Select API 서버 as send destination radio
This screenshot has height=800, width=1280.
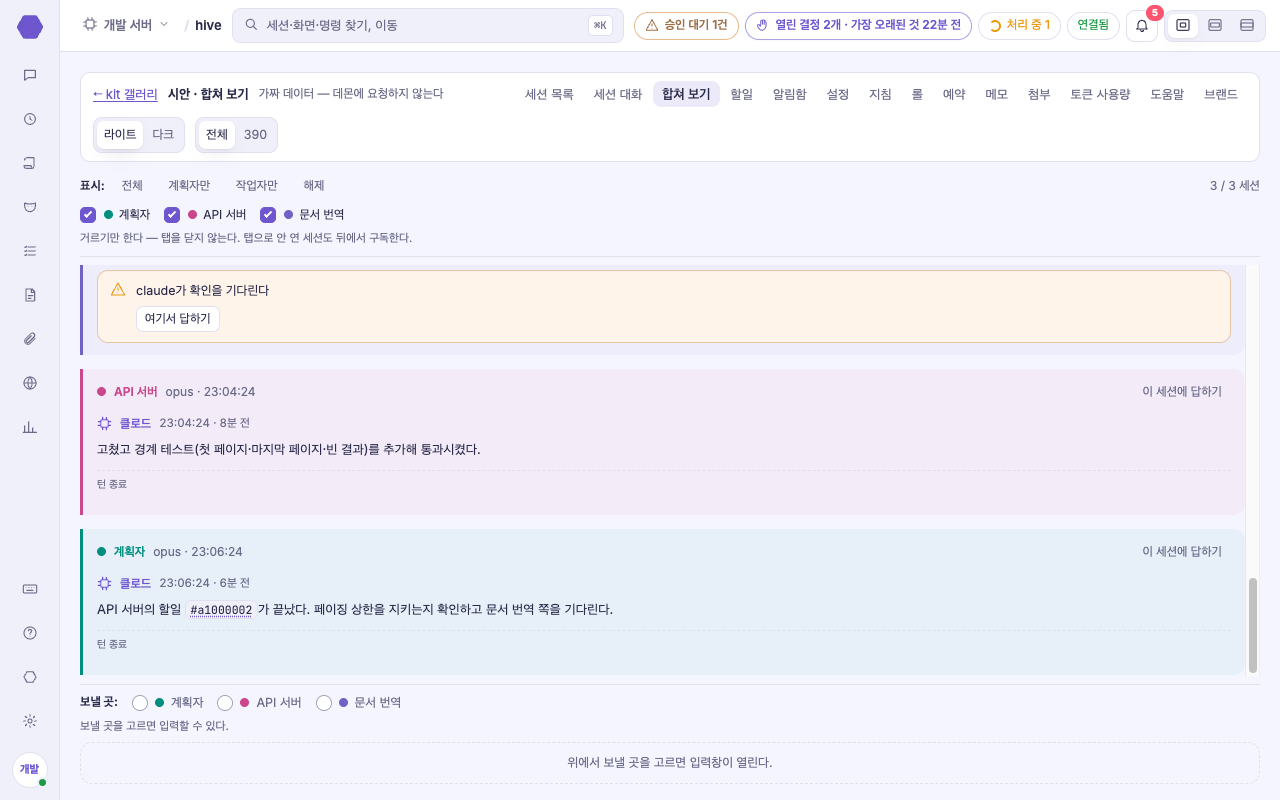click(225, 703)
